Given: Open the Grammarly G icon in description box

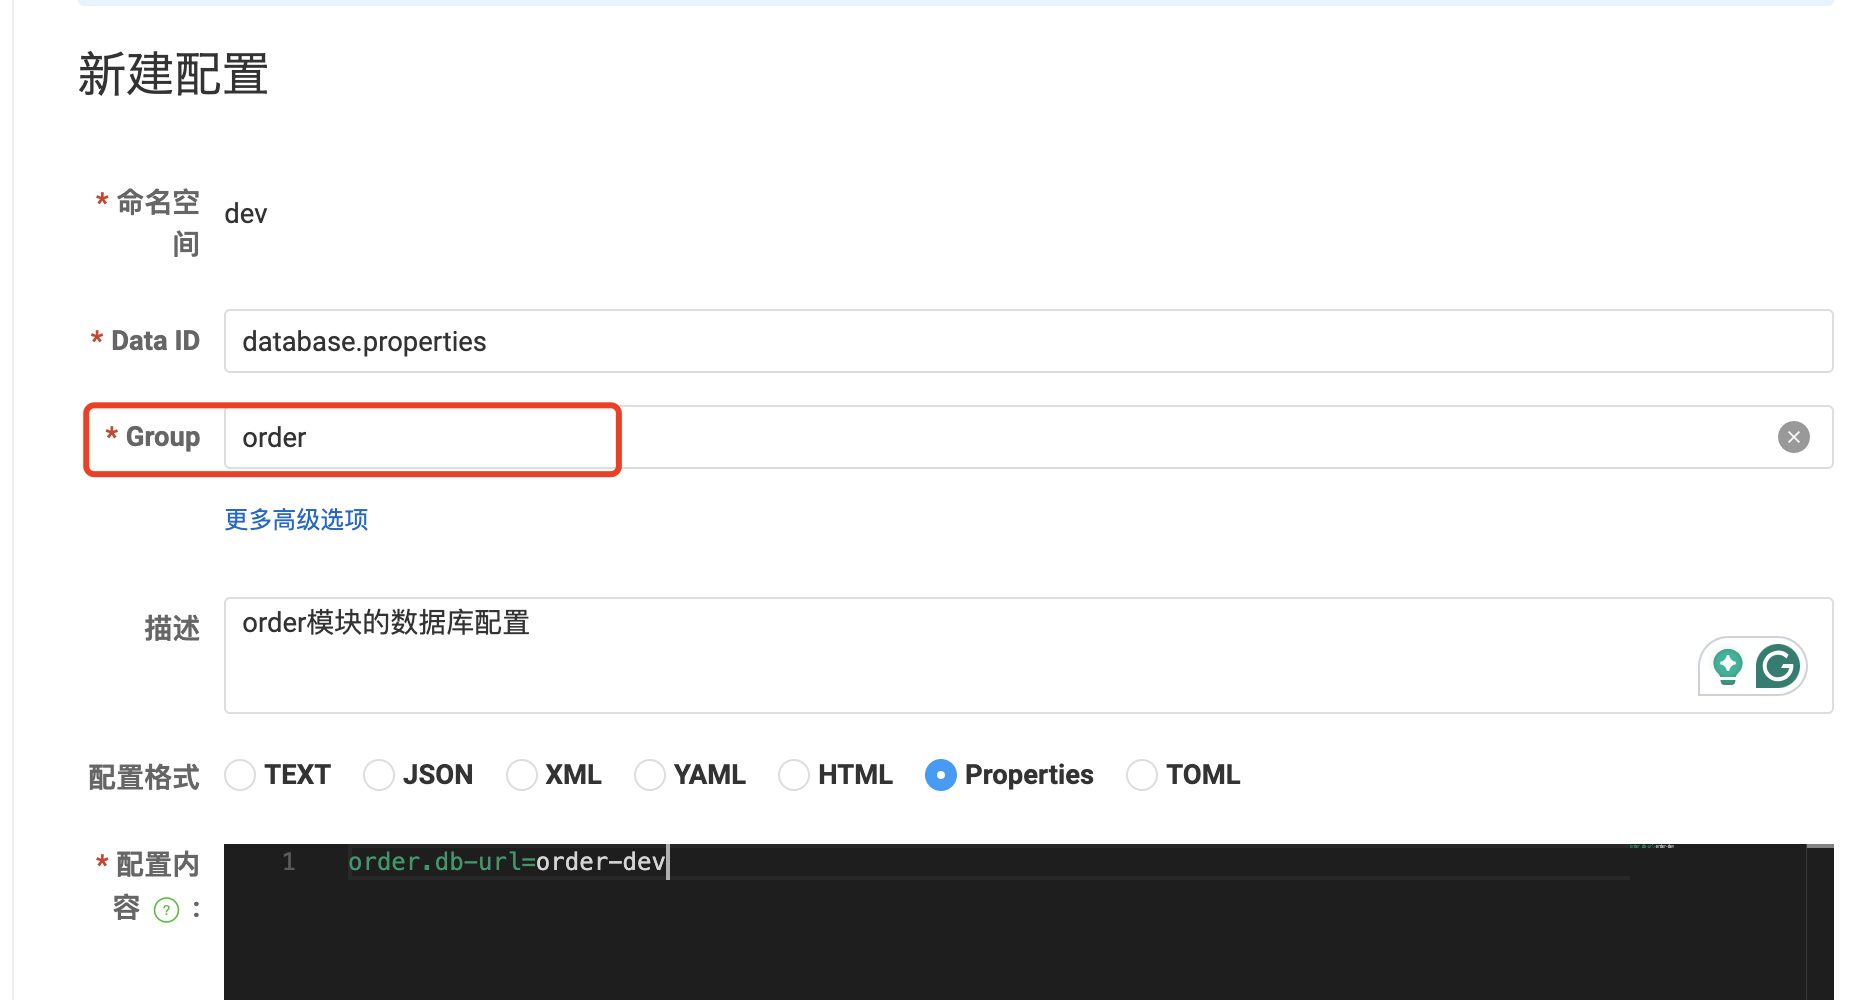Looking at the screenshot, I should point(1777,666).
